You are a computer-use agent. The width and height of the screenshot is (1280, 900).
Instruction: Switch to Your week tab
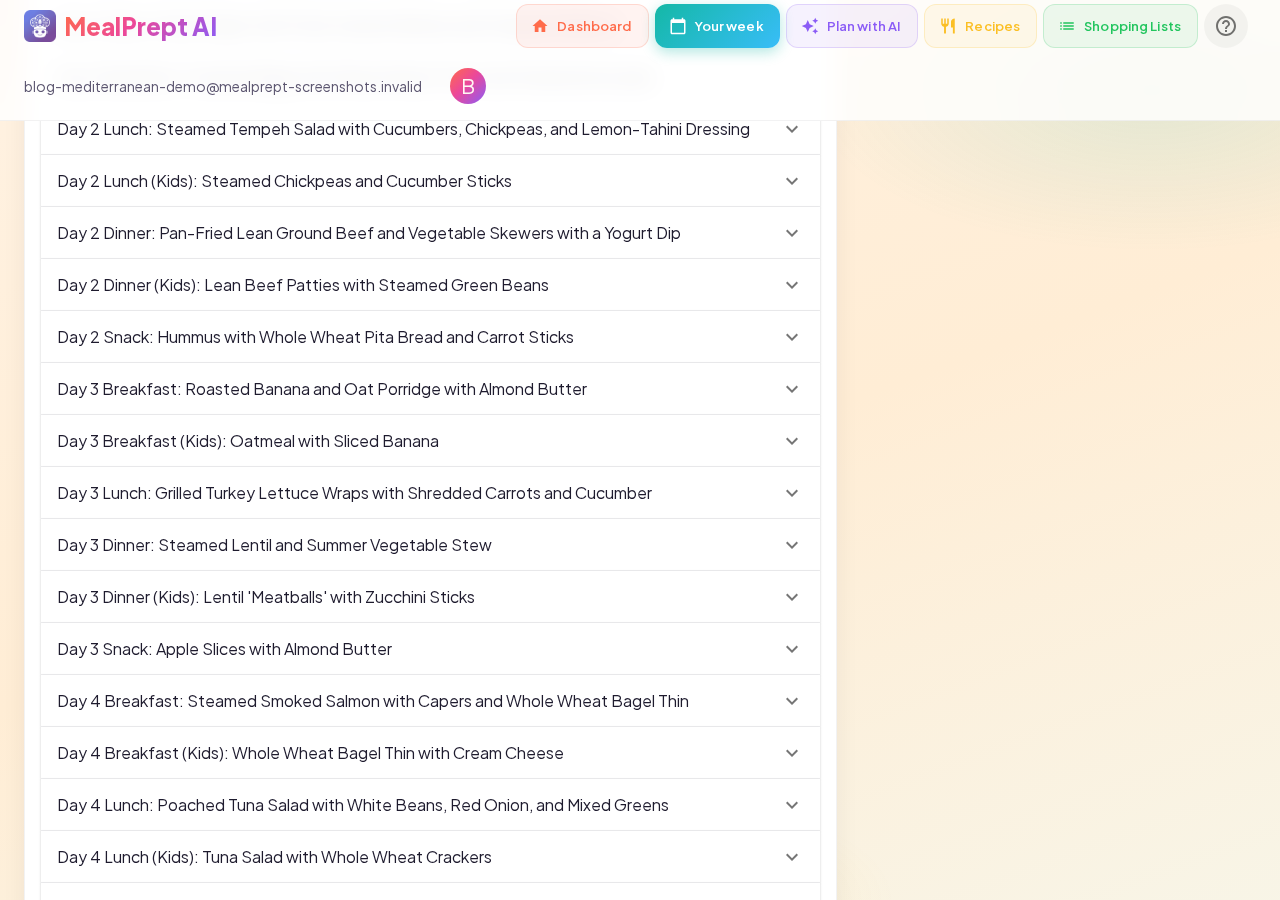(x=717, y=26)
